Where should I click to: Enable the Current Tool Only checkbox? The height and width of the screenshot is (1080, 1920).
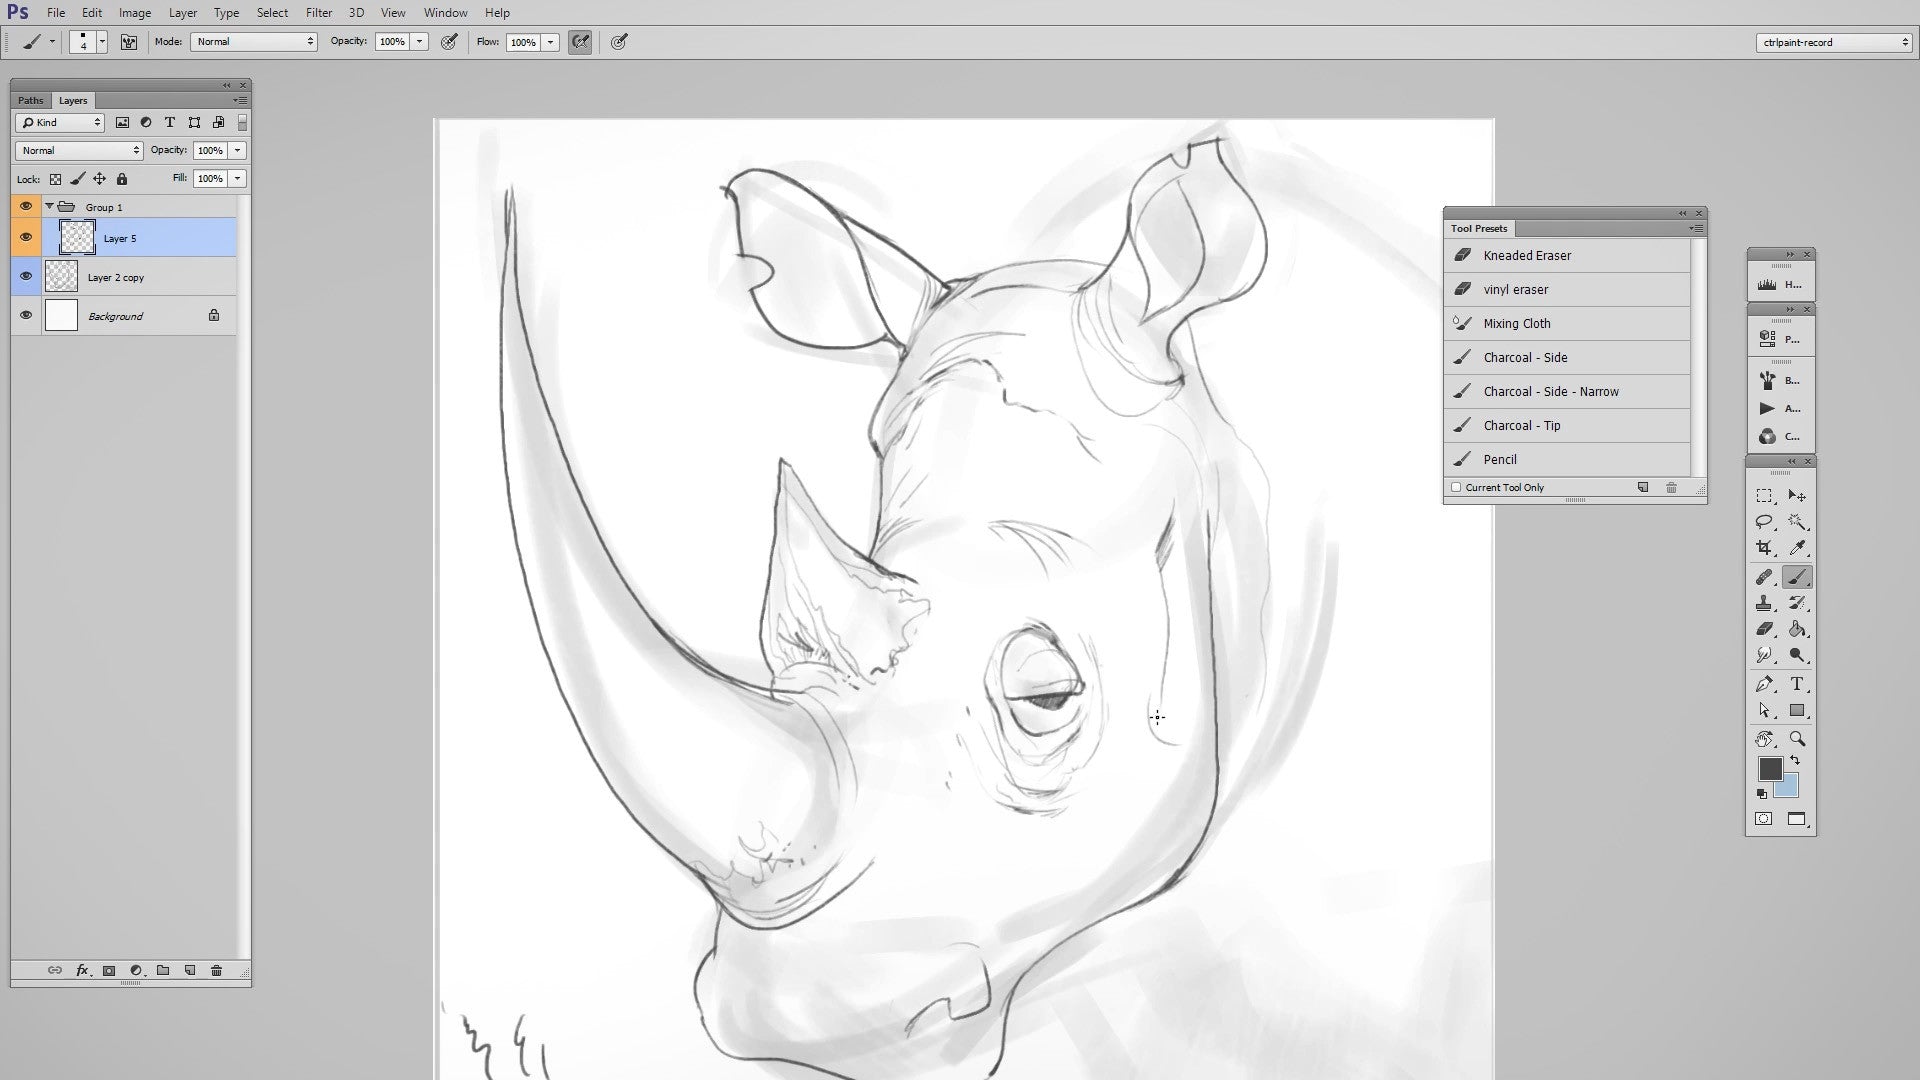click(x=1456, y=487)
